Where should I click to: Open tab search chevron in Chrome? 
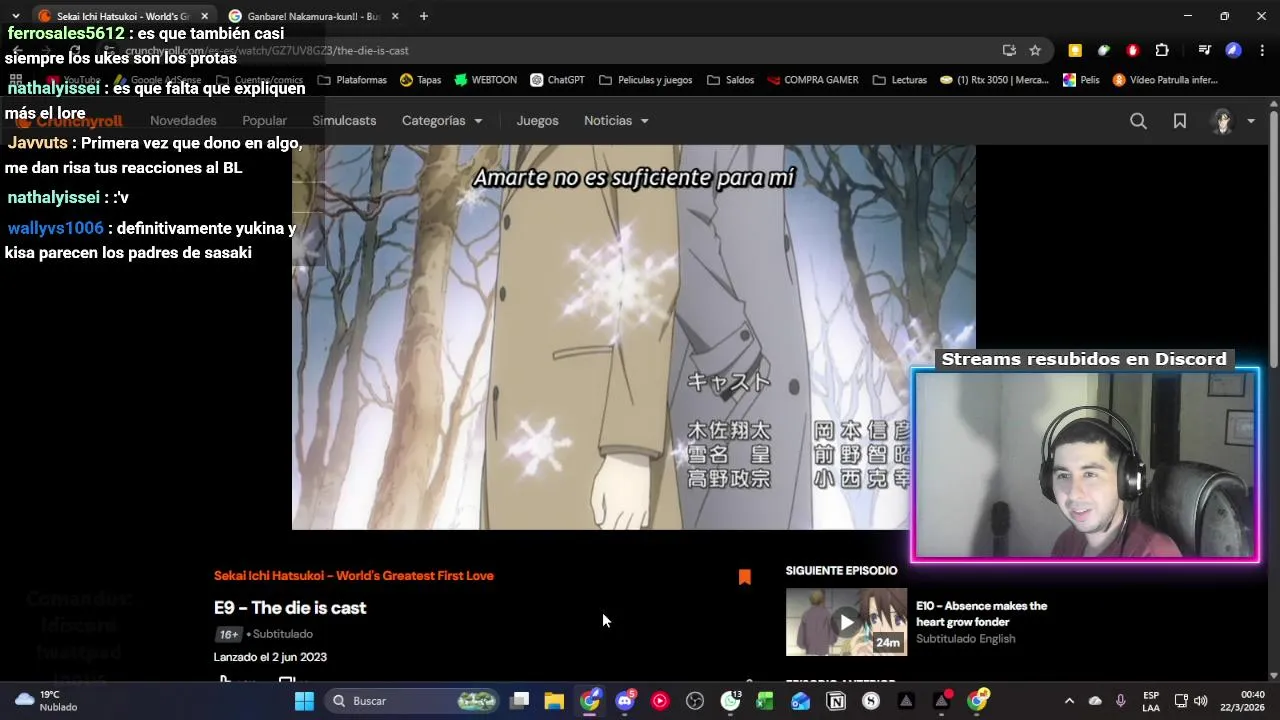[x=15, y=16]
